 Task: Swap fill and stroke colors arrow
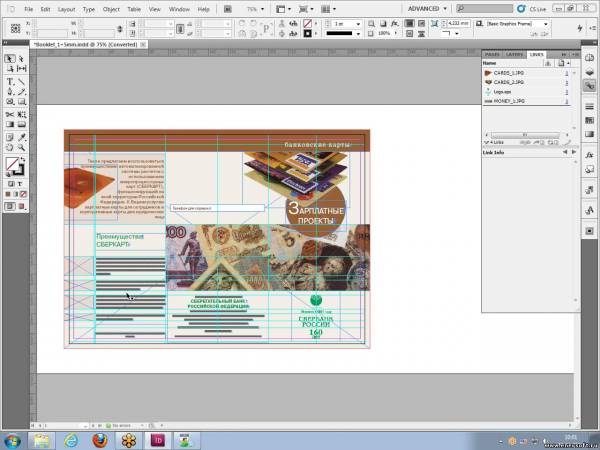click(23, 159)
